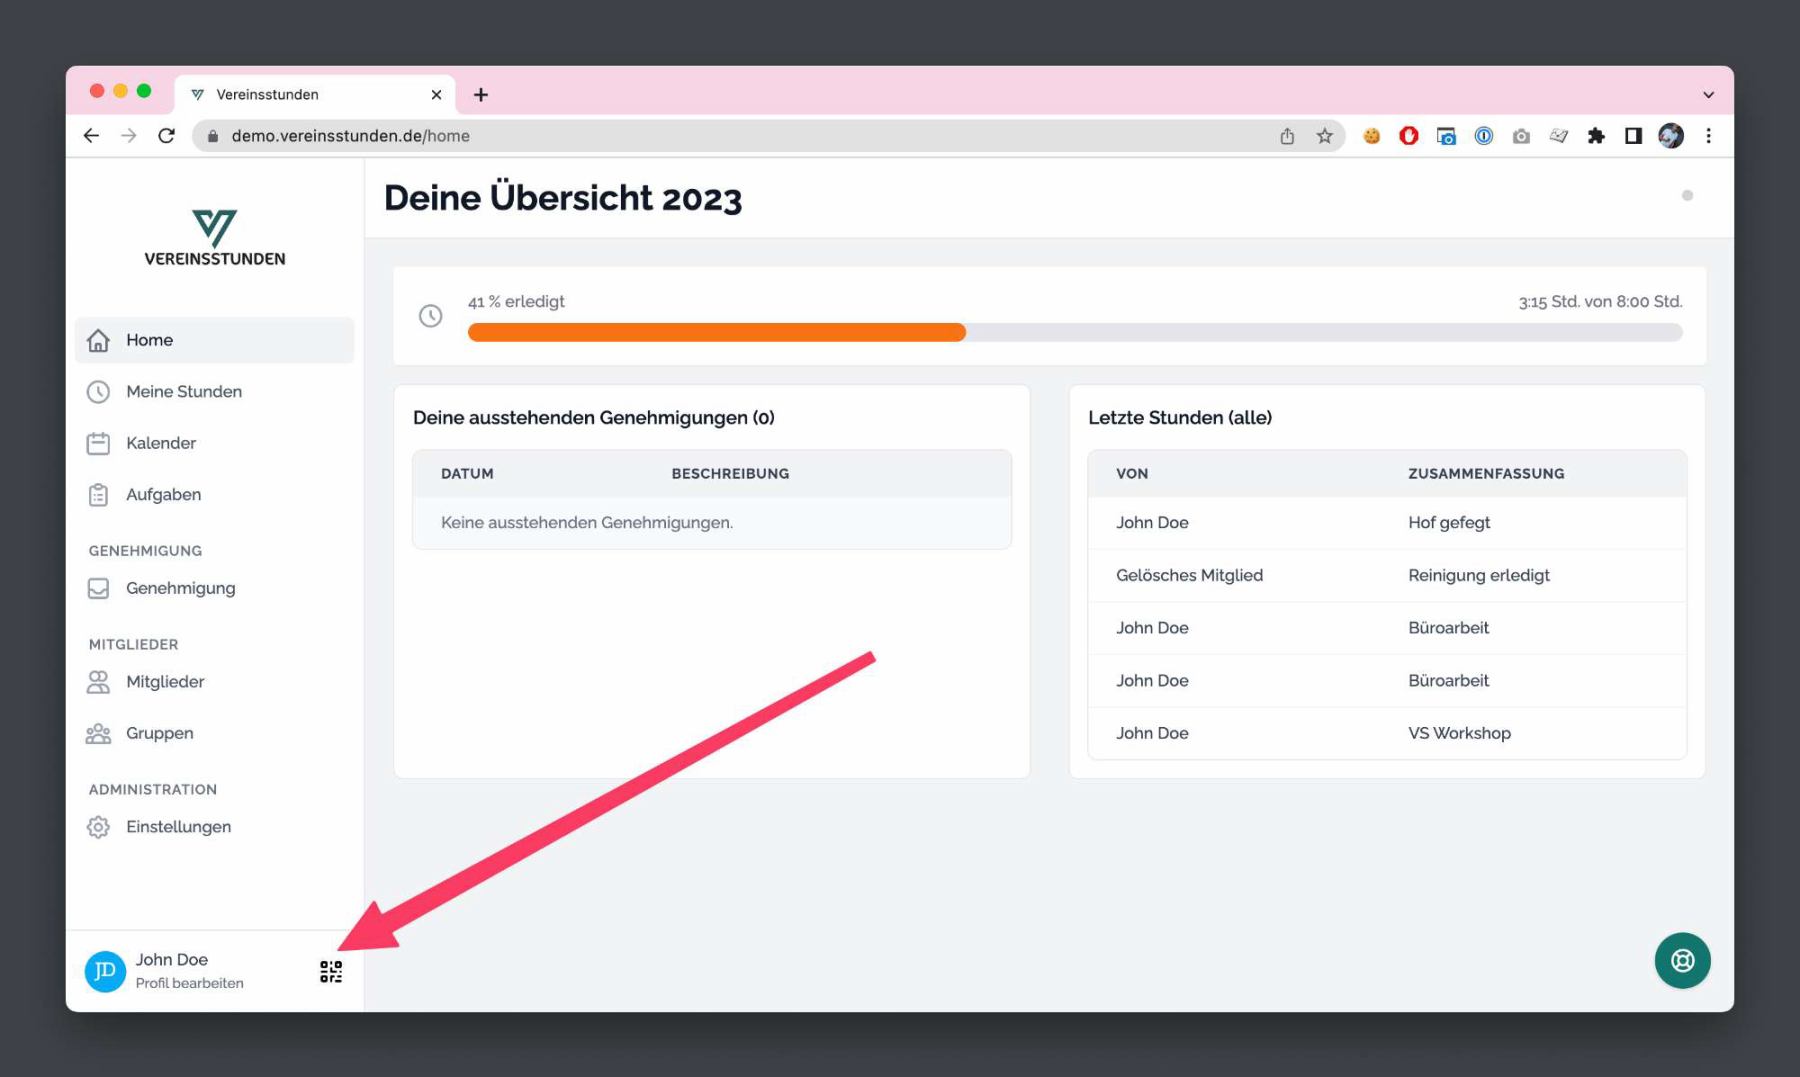Click the '41 % erledigt' label

(516, 301)
